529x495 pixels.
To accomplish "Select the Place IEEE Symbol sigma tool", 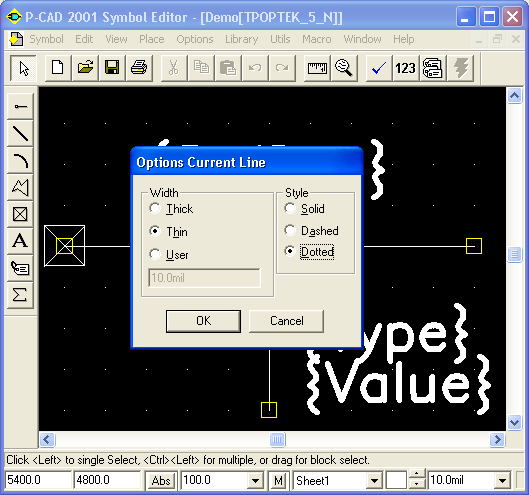I will [20, 296].
